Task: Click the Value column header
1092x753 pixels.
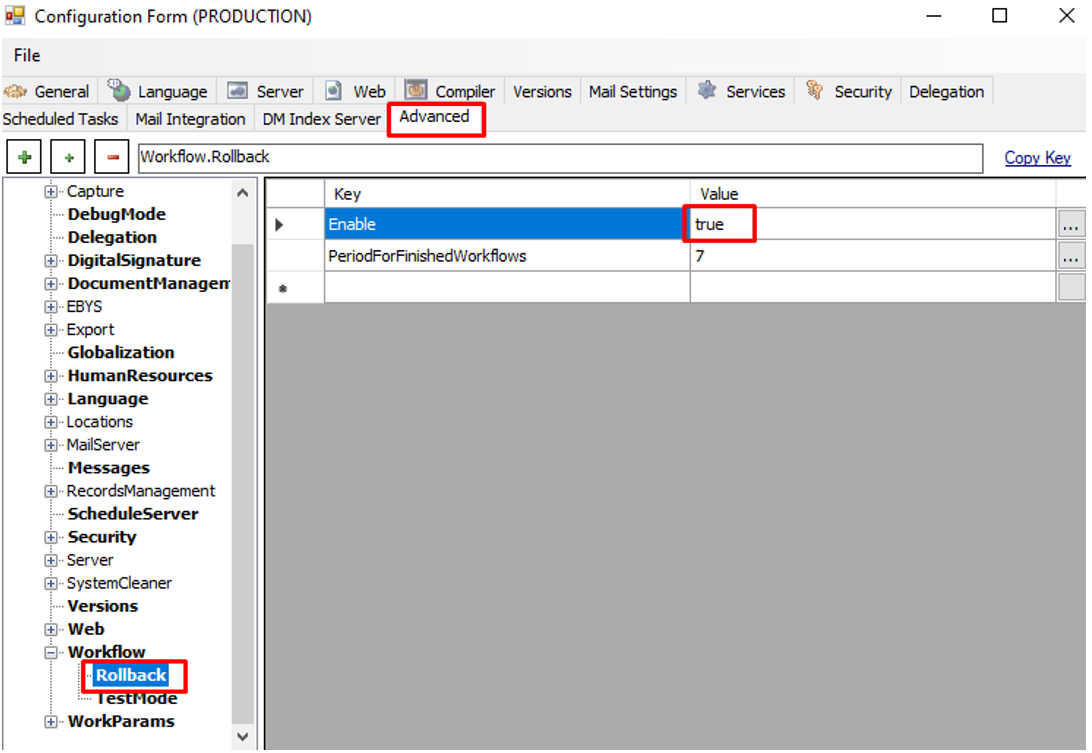Action: pos(873,194)
